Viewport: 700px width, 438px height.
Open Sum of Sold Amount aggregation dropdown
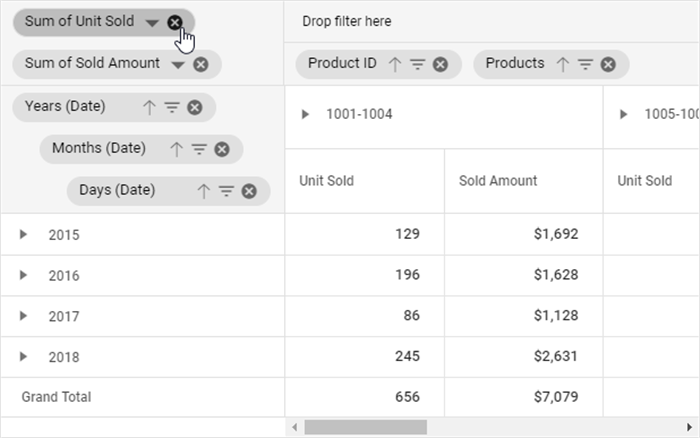tap(178, 64)
